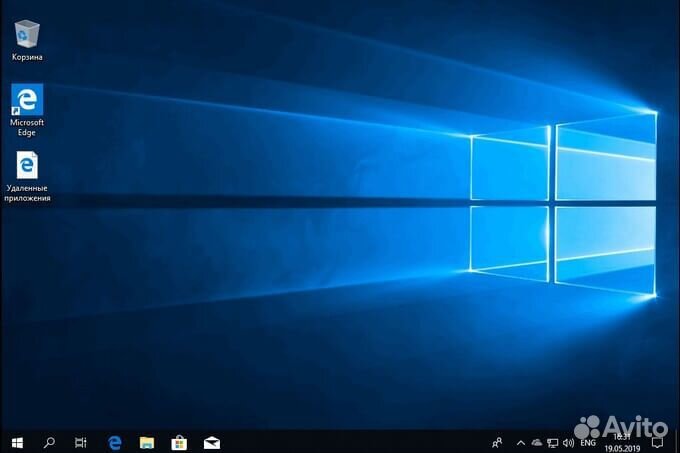Open File Explorer from the taskbar

click(x=147, y=443)
